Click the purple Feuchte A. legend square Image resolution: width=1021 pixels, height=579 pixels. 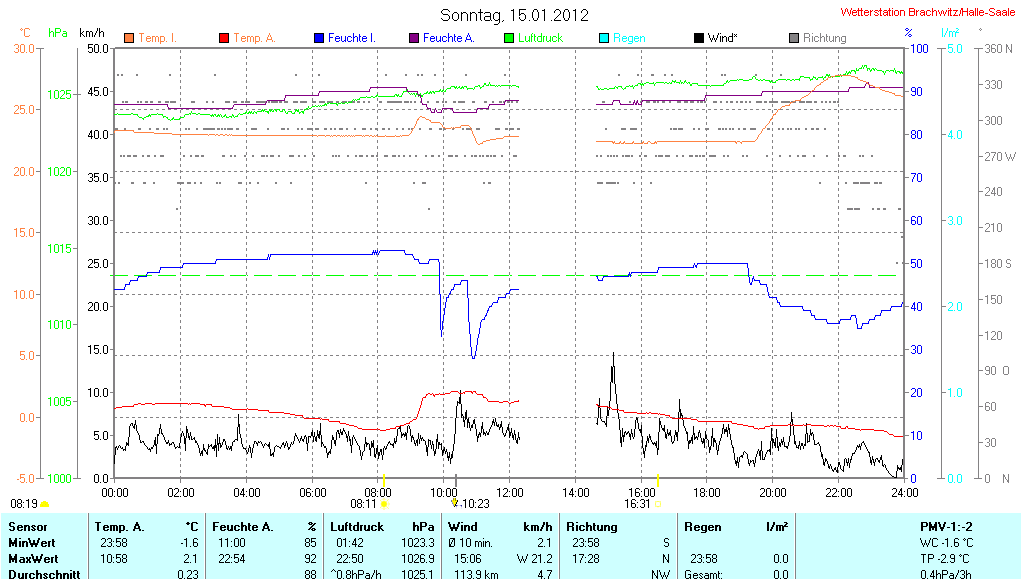click(x=413, y=38)
